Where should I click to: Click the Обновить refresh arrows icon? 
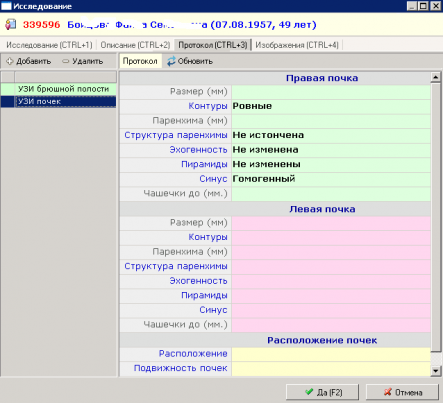coord(171,61)
